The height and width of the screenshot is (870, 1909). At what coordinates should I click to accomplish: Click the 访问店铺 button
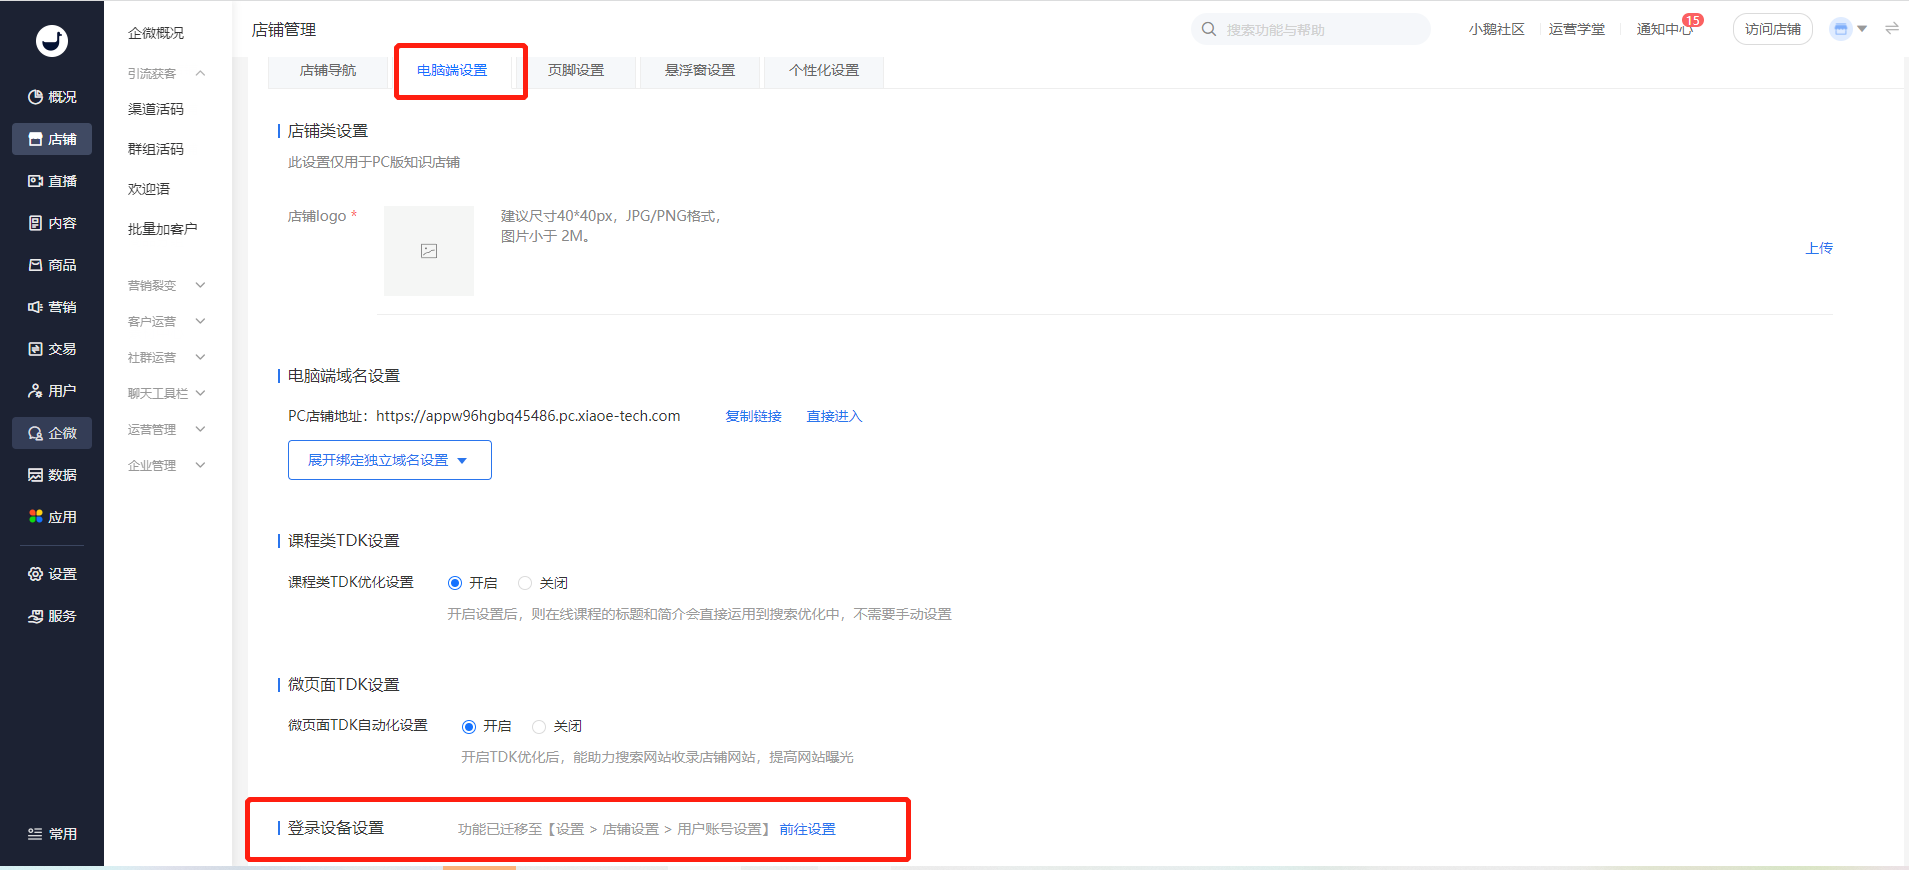(1773, 29)
